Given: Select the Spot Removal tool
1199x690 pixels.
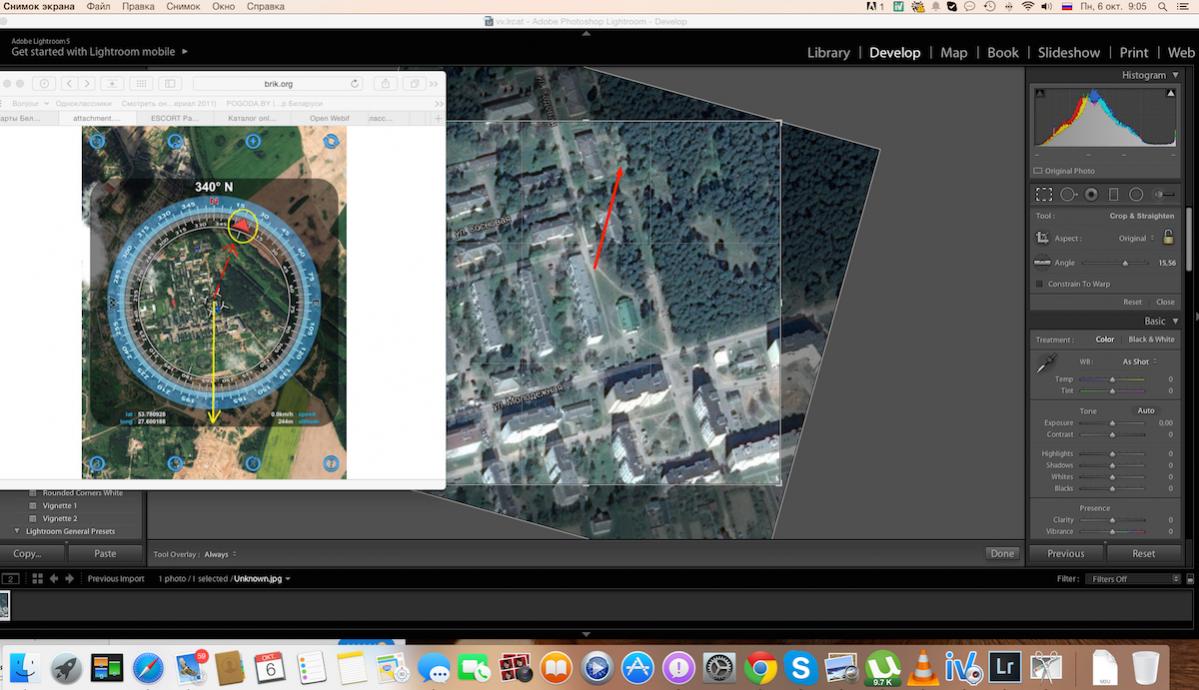Looking at the screenshot, I should coord(1068,195).
